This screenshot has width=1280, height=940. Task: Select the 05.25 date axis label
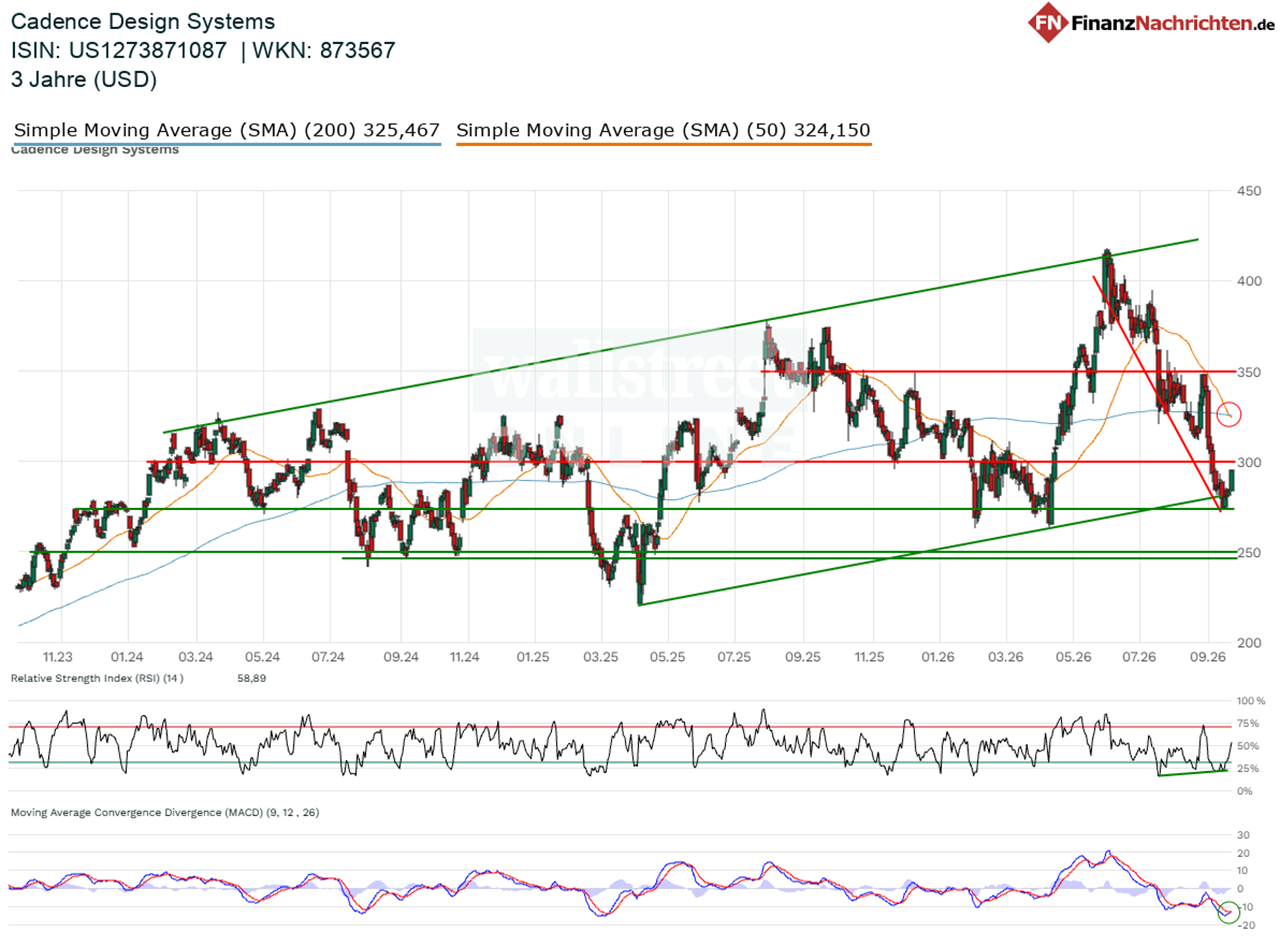click(x=667, y=657)
